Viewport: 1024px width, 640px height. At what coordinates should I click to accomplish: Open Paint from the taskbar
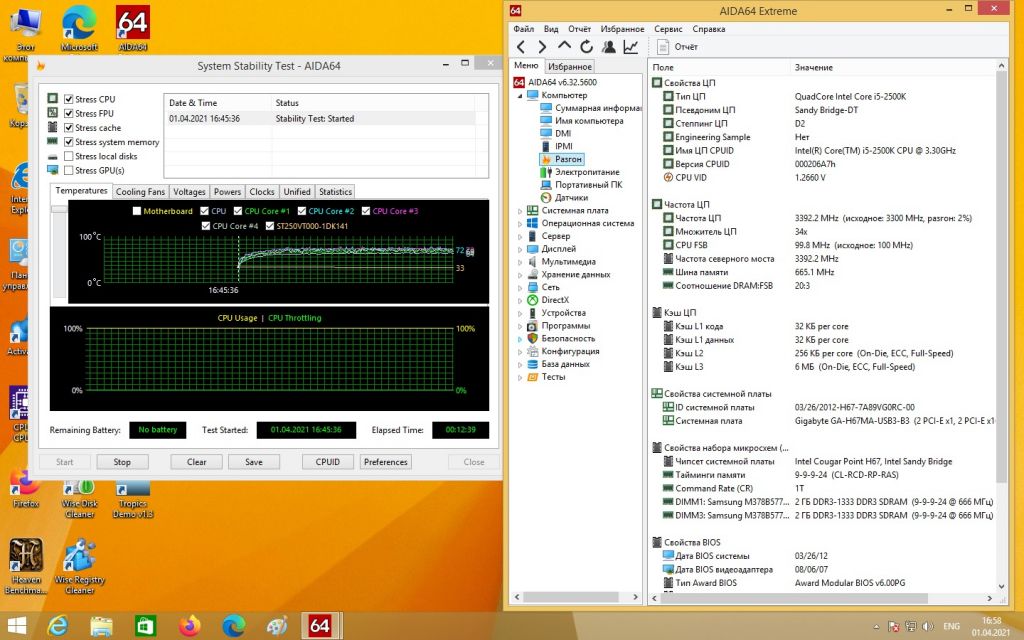tap(277, 626)
